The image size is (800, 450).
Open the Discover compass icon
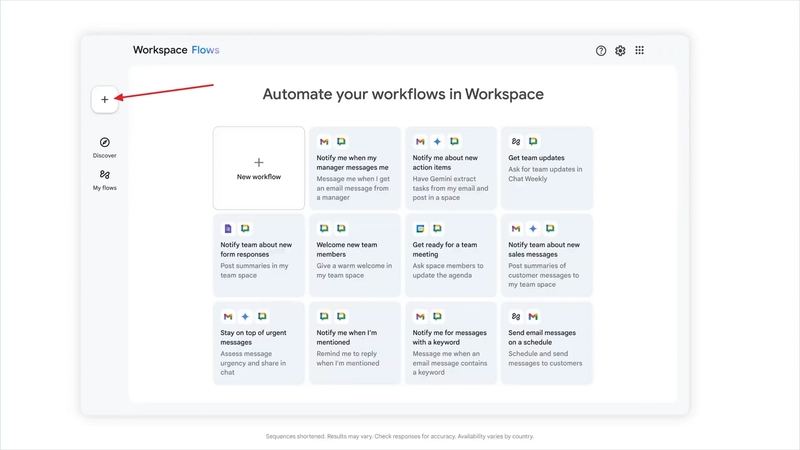click(x=105, y=142)
